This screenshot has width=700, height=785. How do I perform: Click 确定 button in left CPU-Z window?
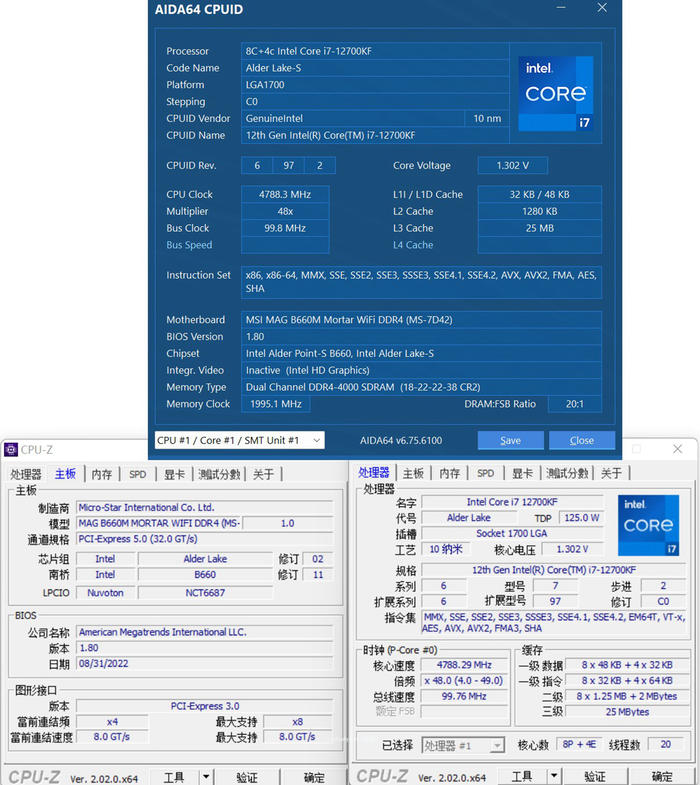pyautogui.click(x=314, y=777)
